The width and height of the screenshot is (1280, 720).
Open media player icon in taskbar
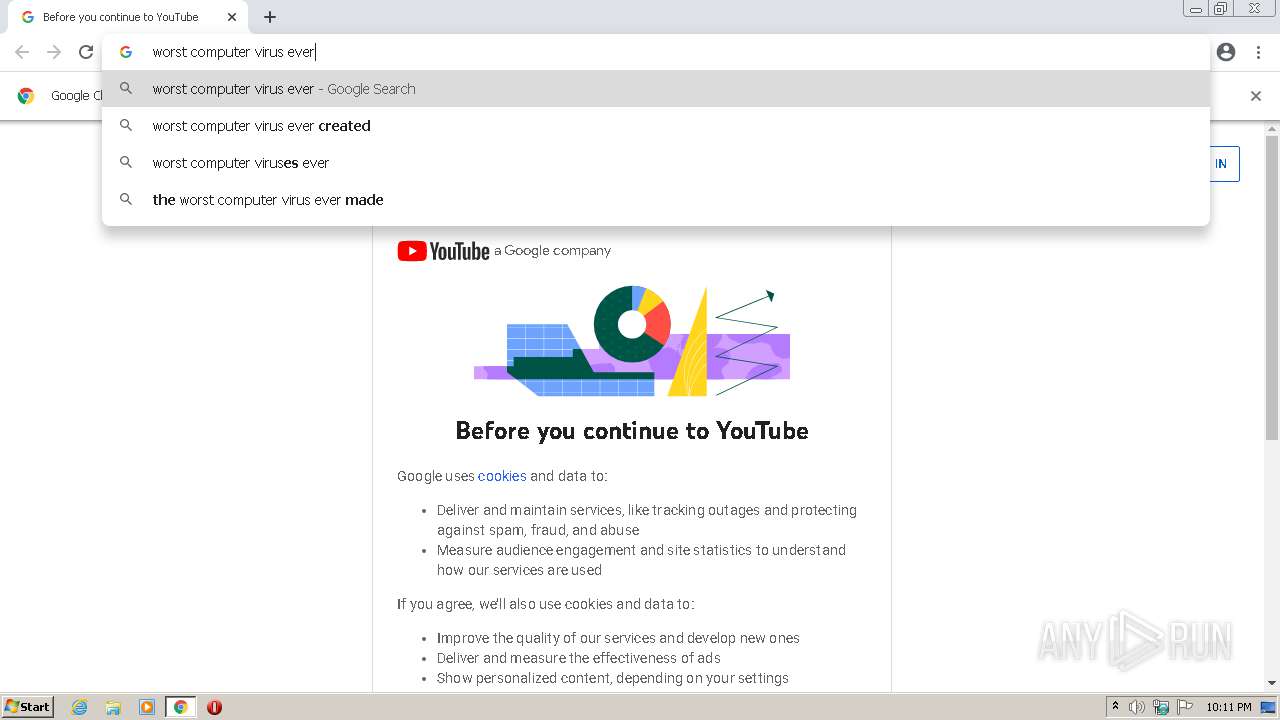[147, 707]
